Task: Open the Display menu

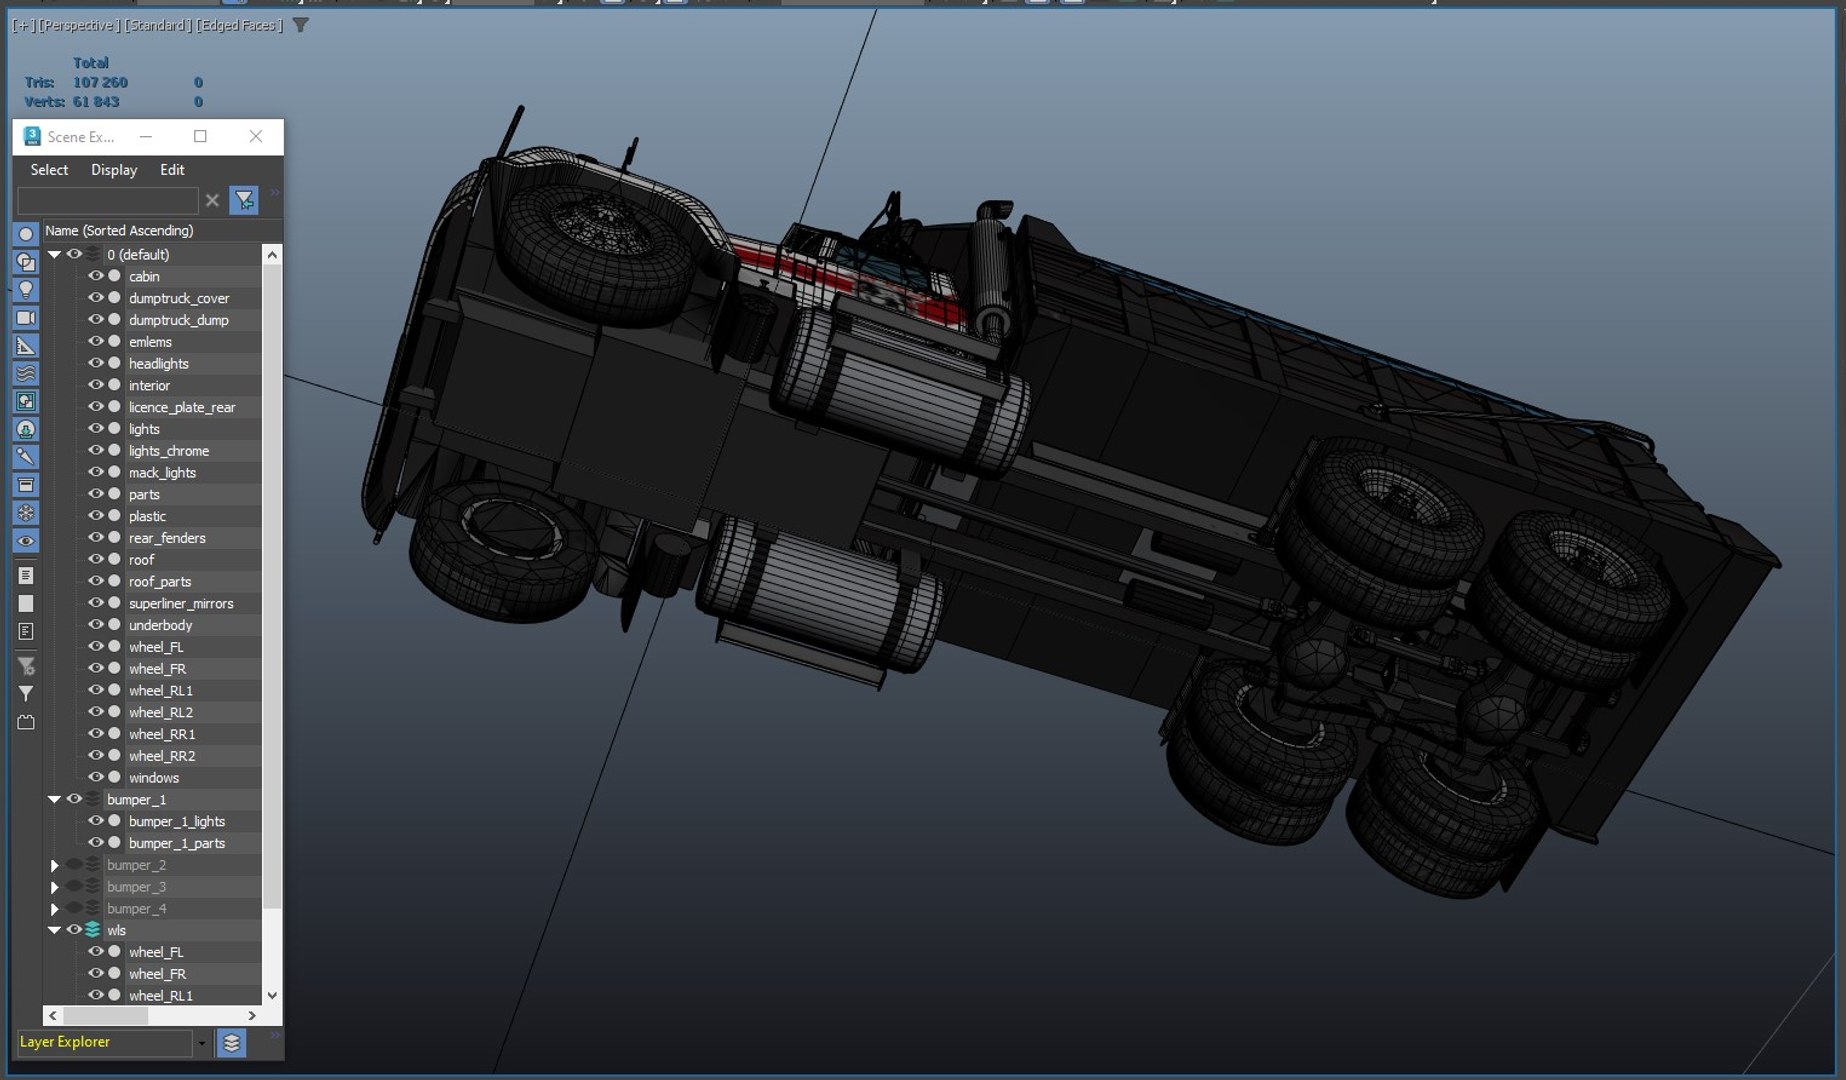Action: tap(114, 170)
